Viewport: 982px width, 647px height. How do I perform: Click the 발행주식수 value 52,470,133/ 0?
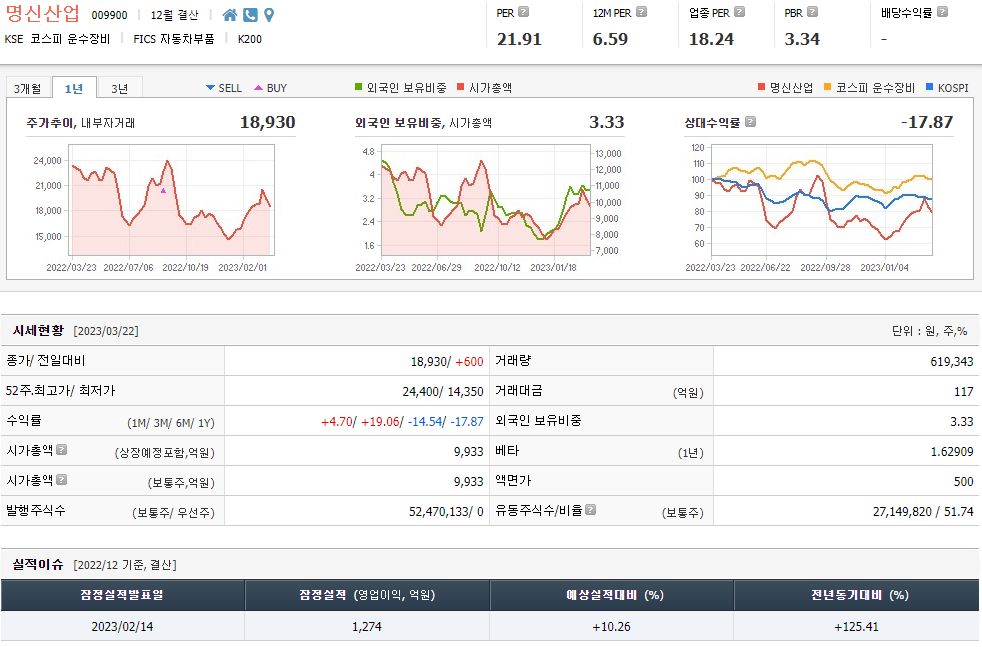click(x=446, y=512)
